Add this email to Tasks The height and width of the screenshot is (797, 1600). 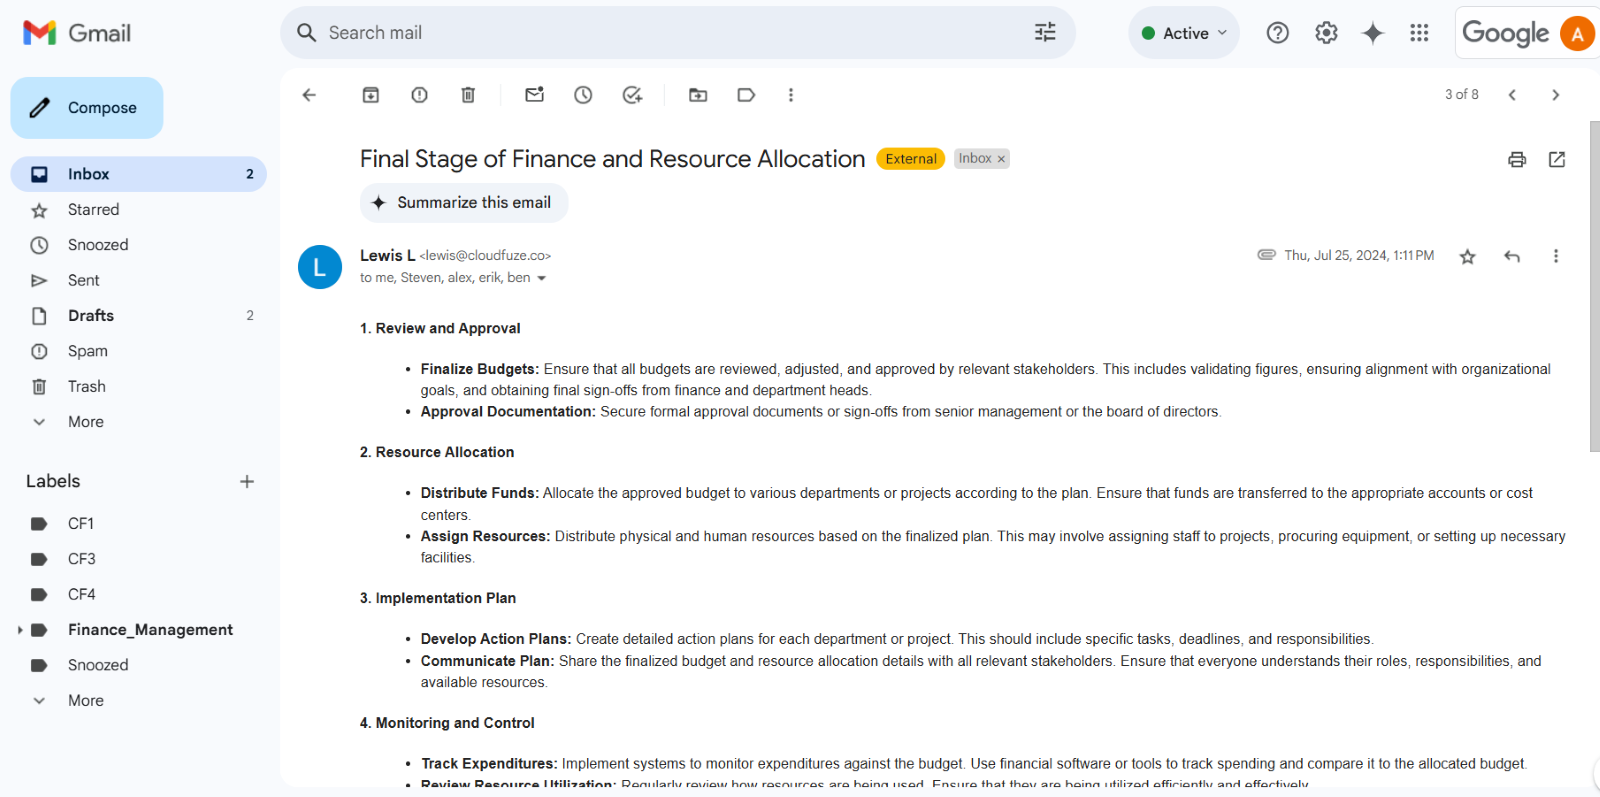(x=632, y=95)
